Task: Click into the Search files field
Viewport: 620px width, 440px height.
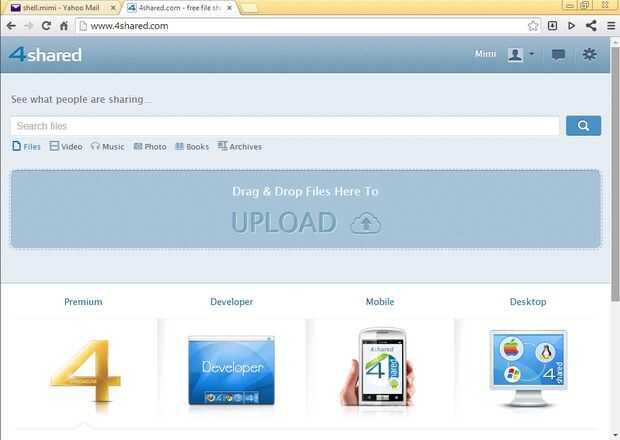Action: (x=285, y=126)
